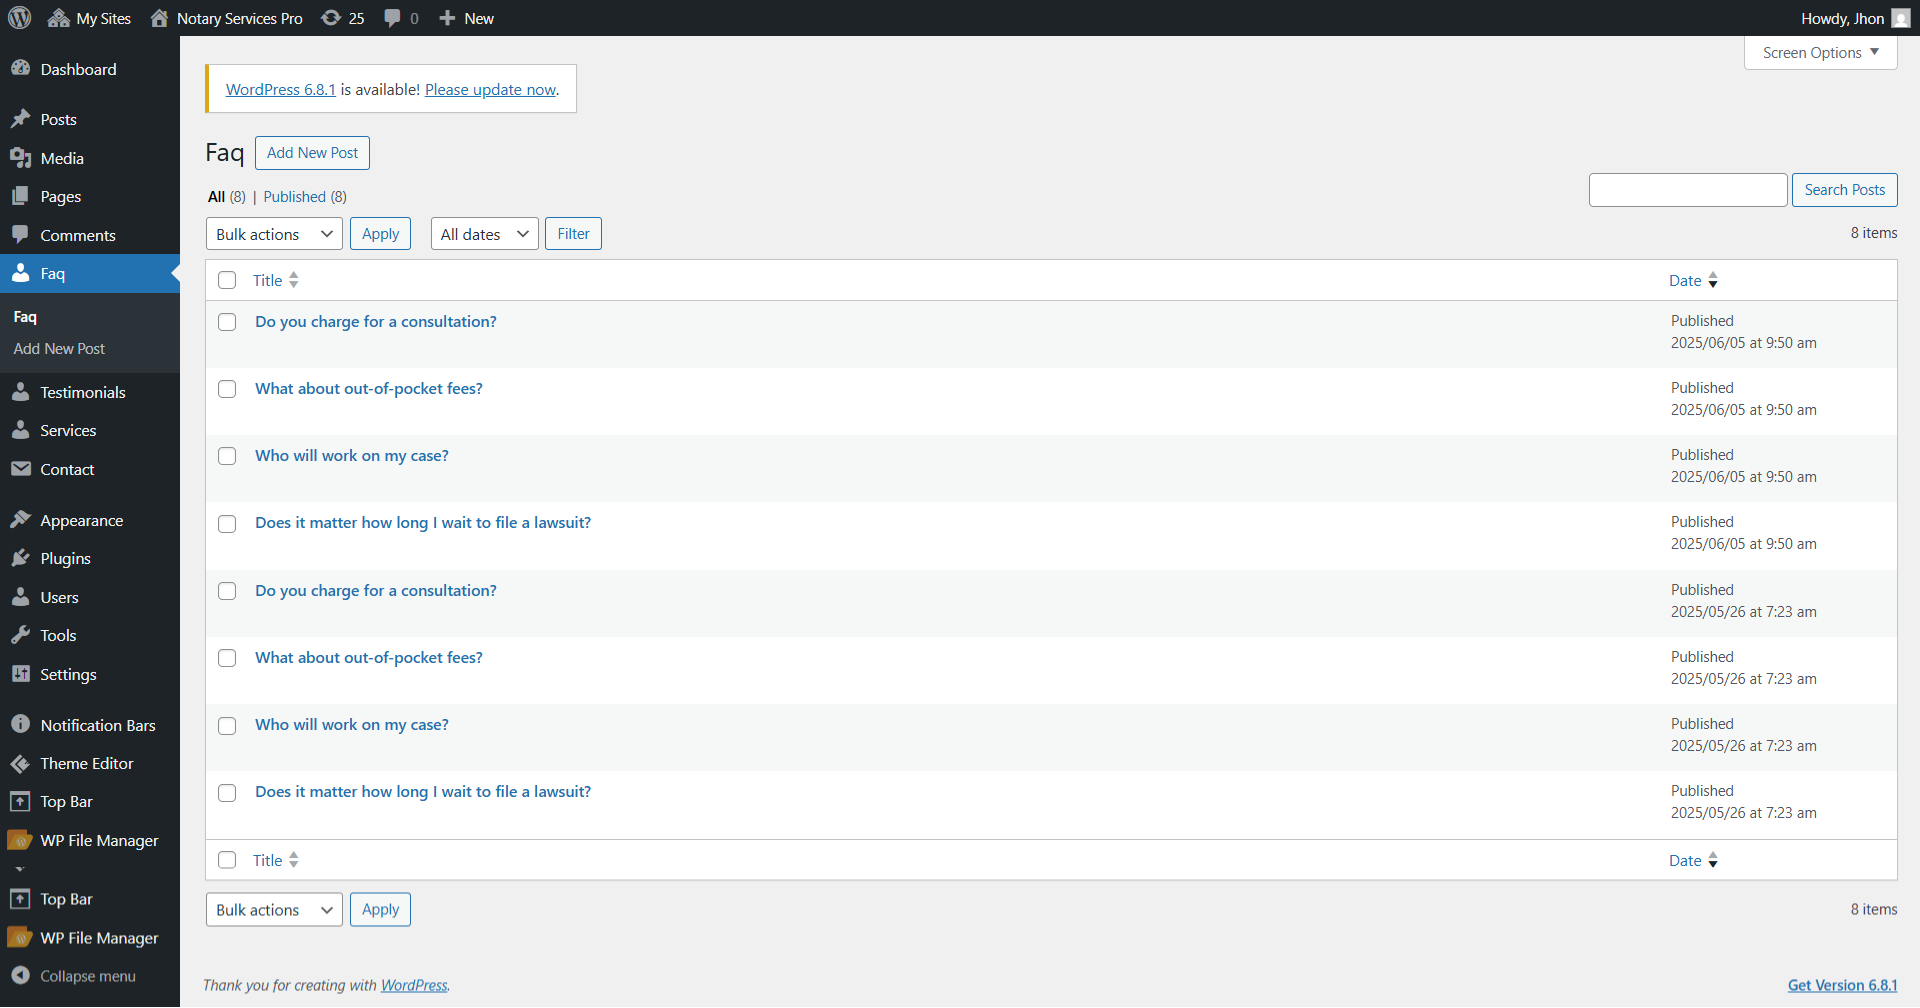Click the Contact envelope icon
This screenshot has width=1920, height=1008.
point(20,469)
